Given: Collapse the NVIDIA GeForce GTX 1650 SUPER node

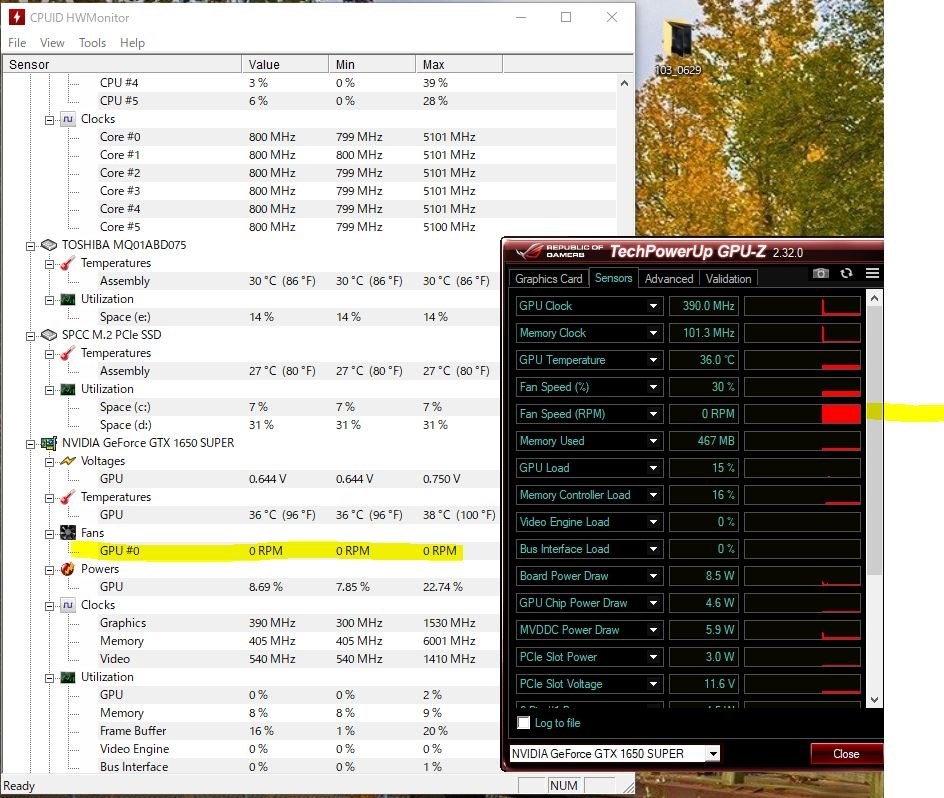Looking at the screenshot, I should (30, 444).
